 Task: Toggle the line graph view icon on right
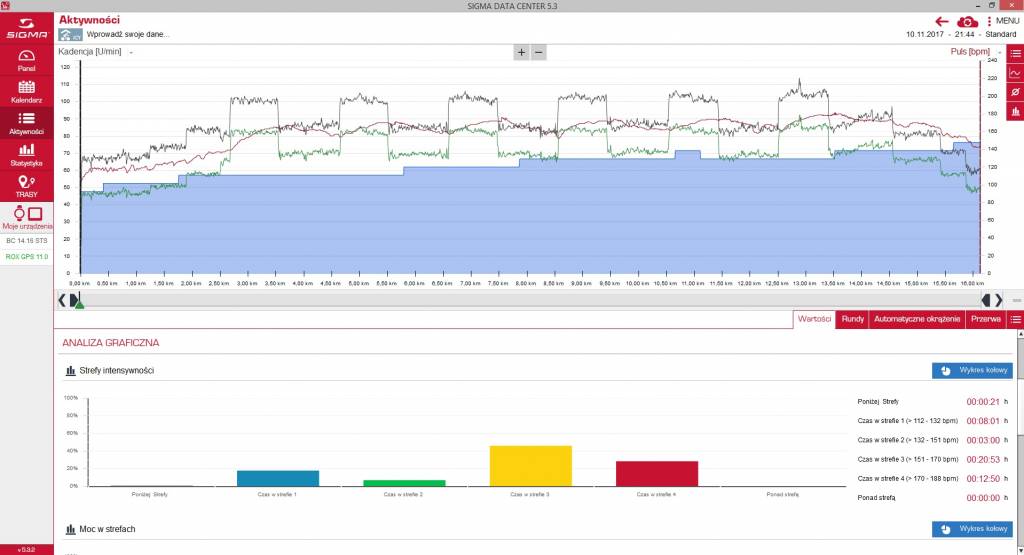point(1015,73)
